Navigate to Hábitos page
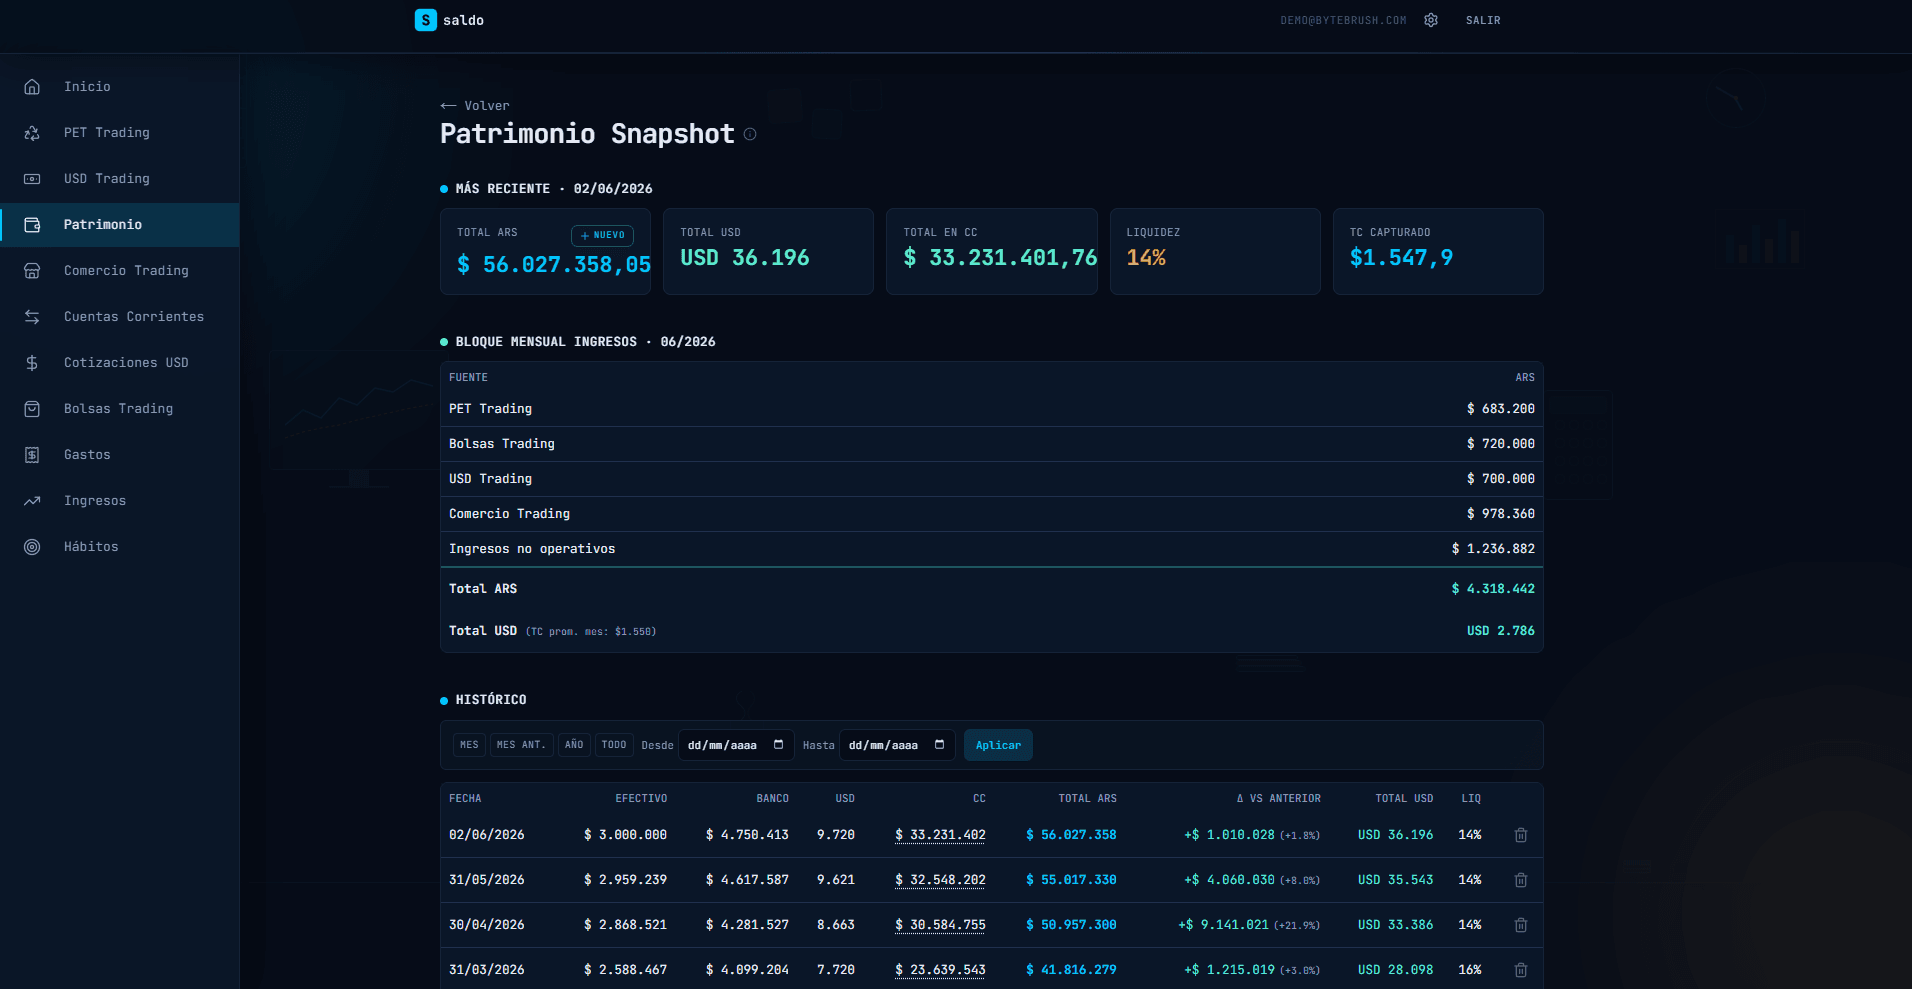Screen dimensions: 1912x989 tap(120, 547)
